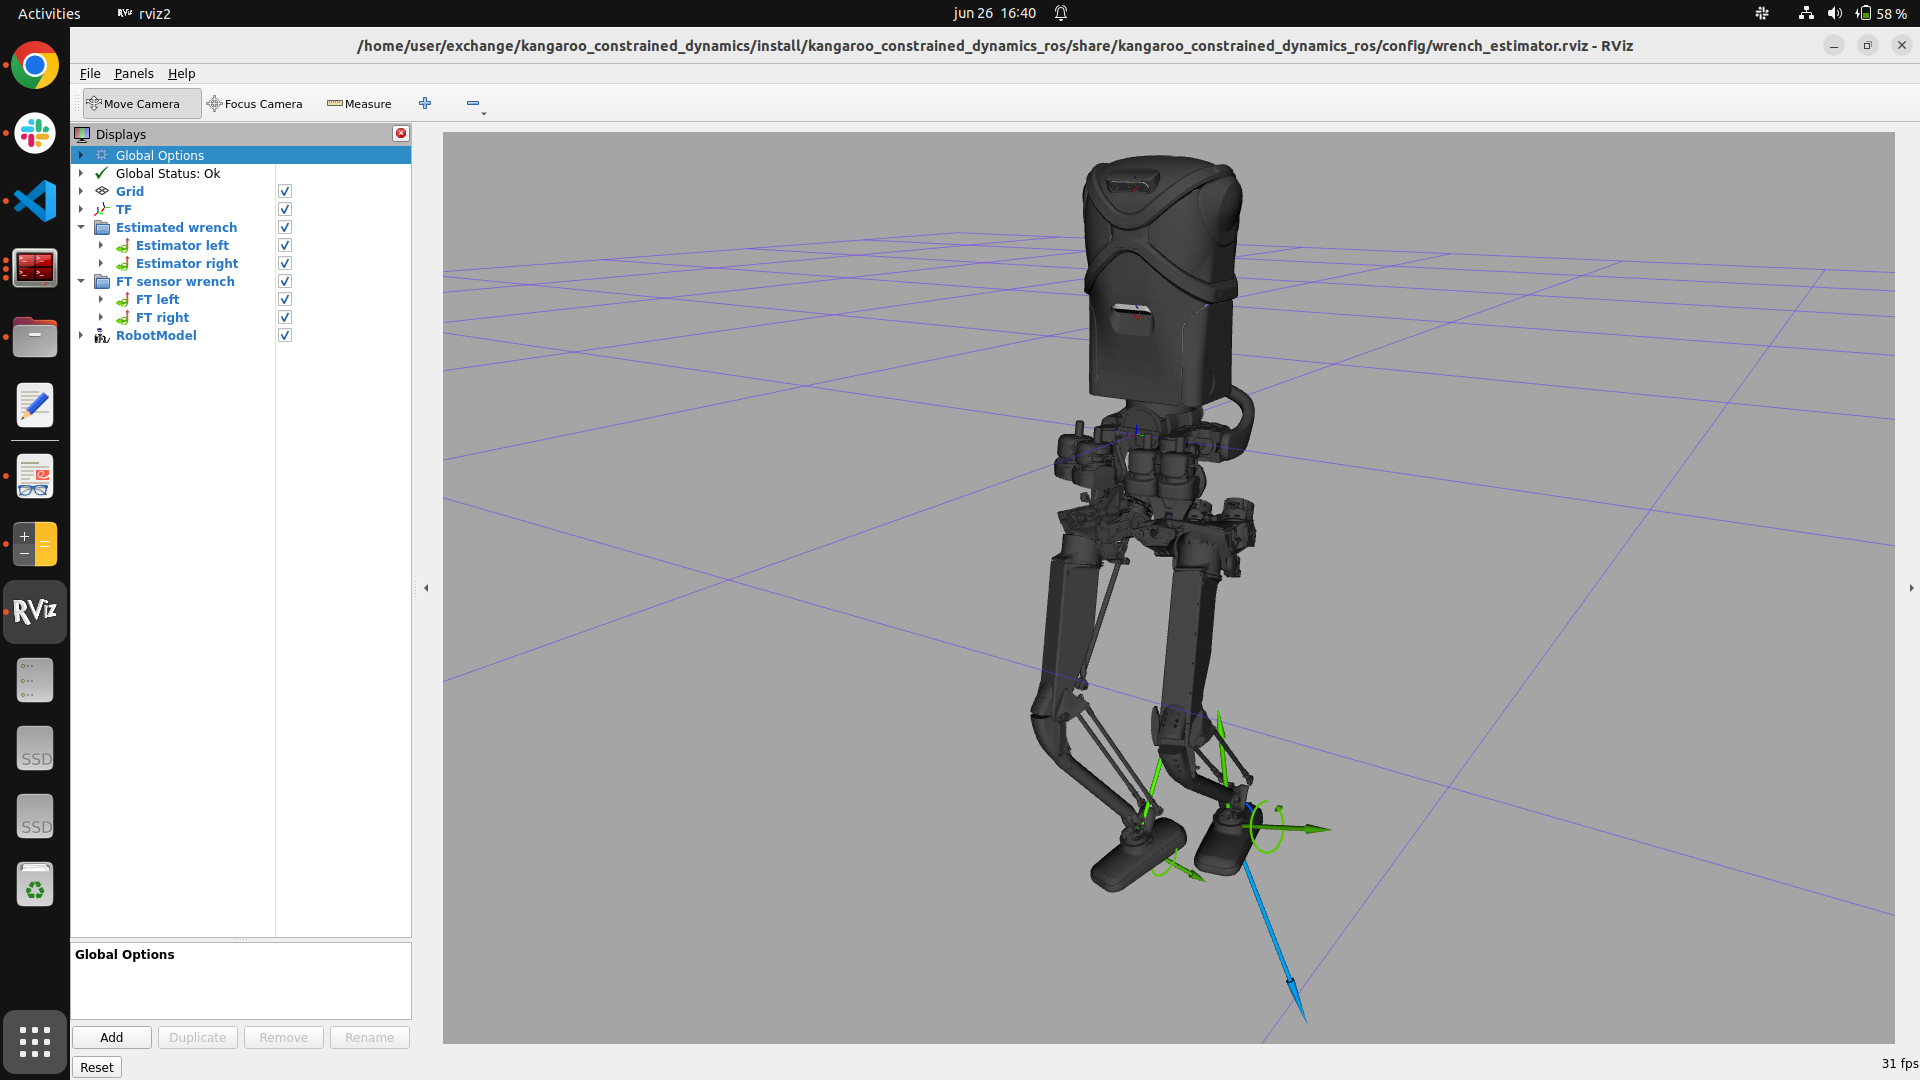
Task: Select the Measure tool
Action: pyautogui.click(x=359, y=103)
